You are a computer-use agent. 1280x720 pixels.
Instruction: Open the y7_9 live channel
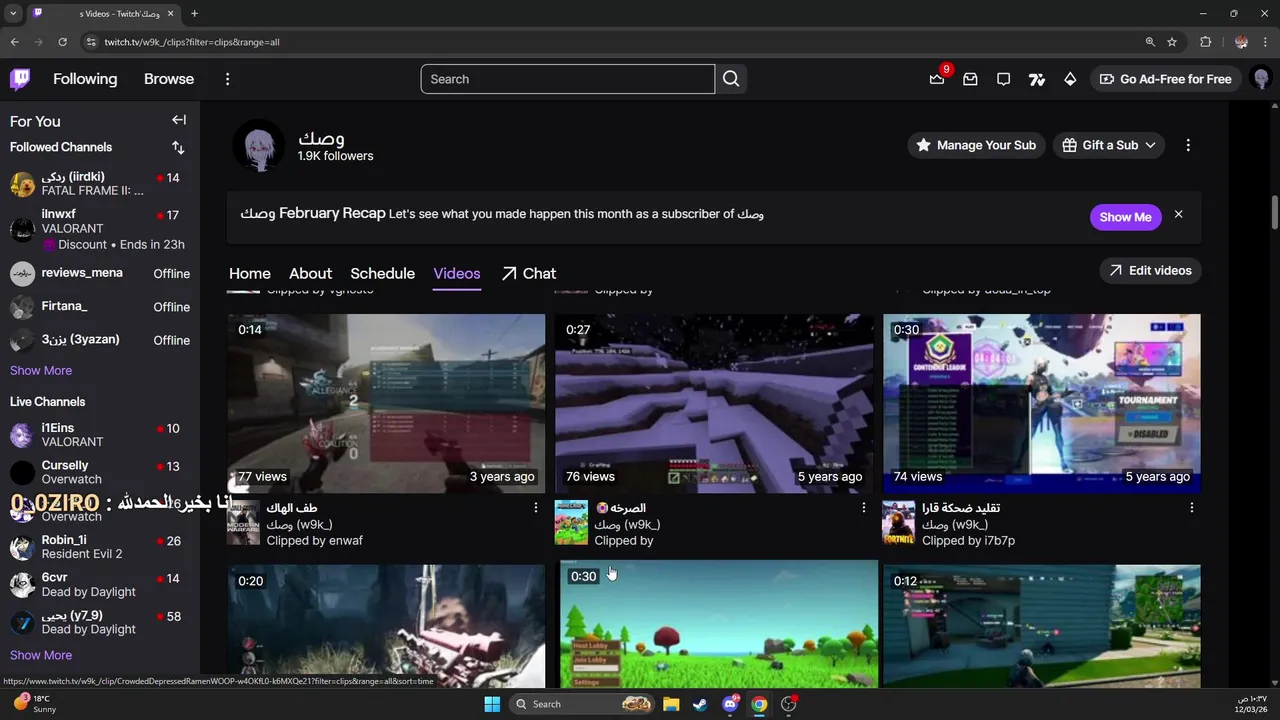100,622
